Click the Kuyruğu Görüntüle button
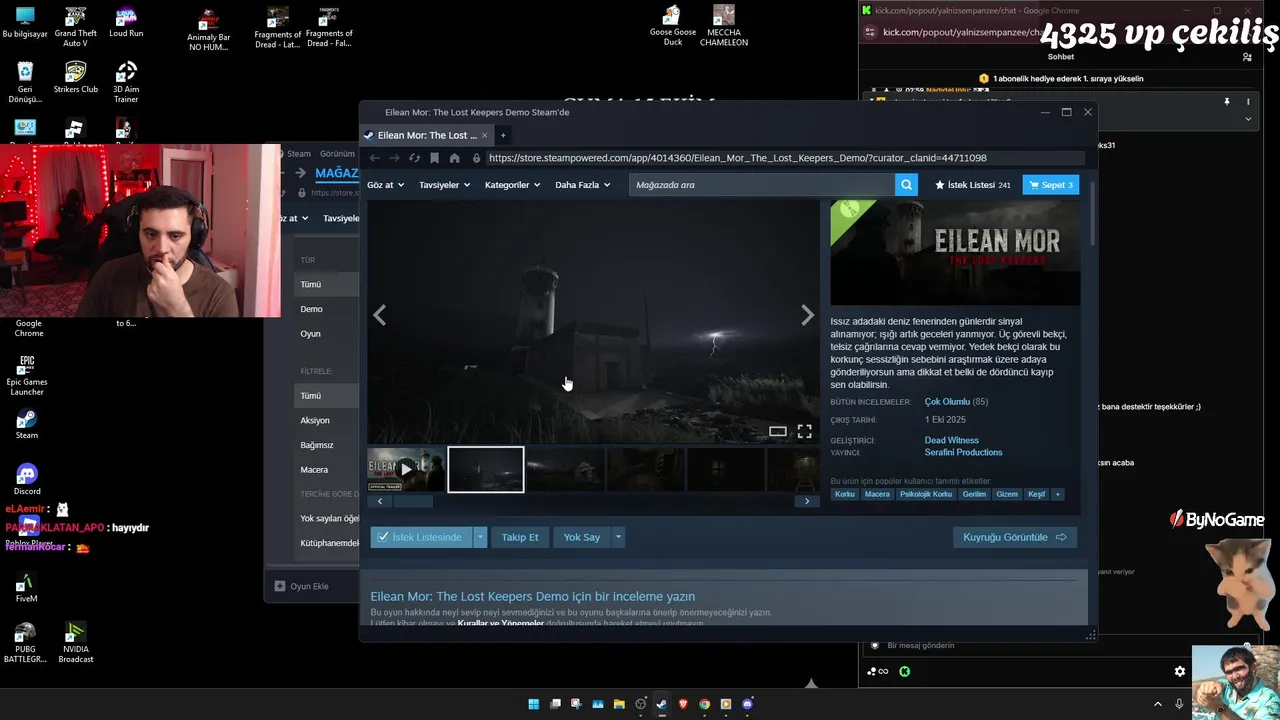This screenshot has height=720, width=1280. coord(1015,537)
